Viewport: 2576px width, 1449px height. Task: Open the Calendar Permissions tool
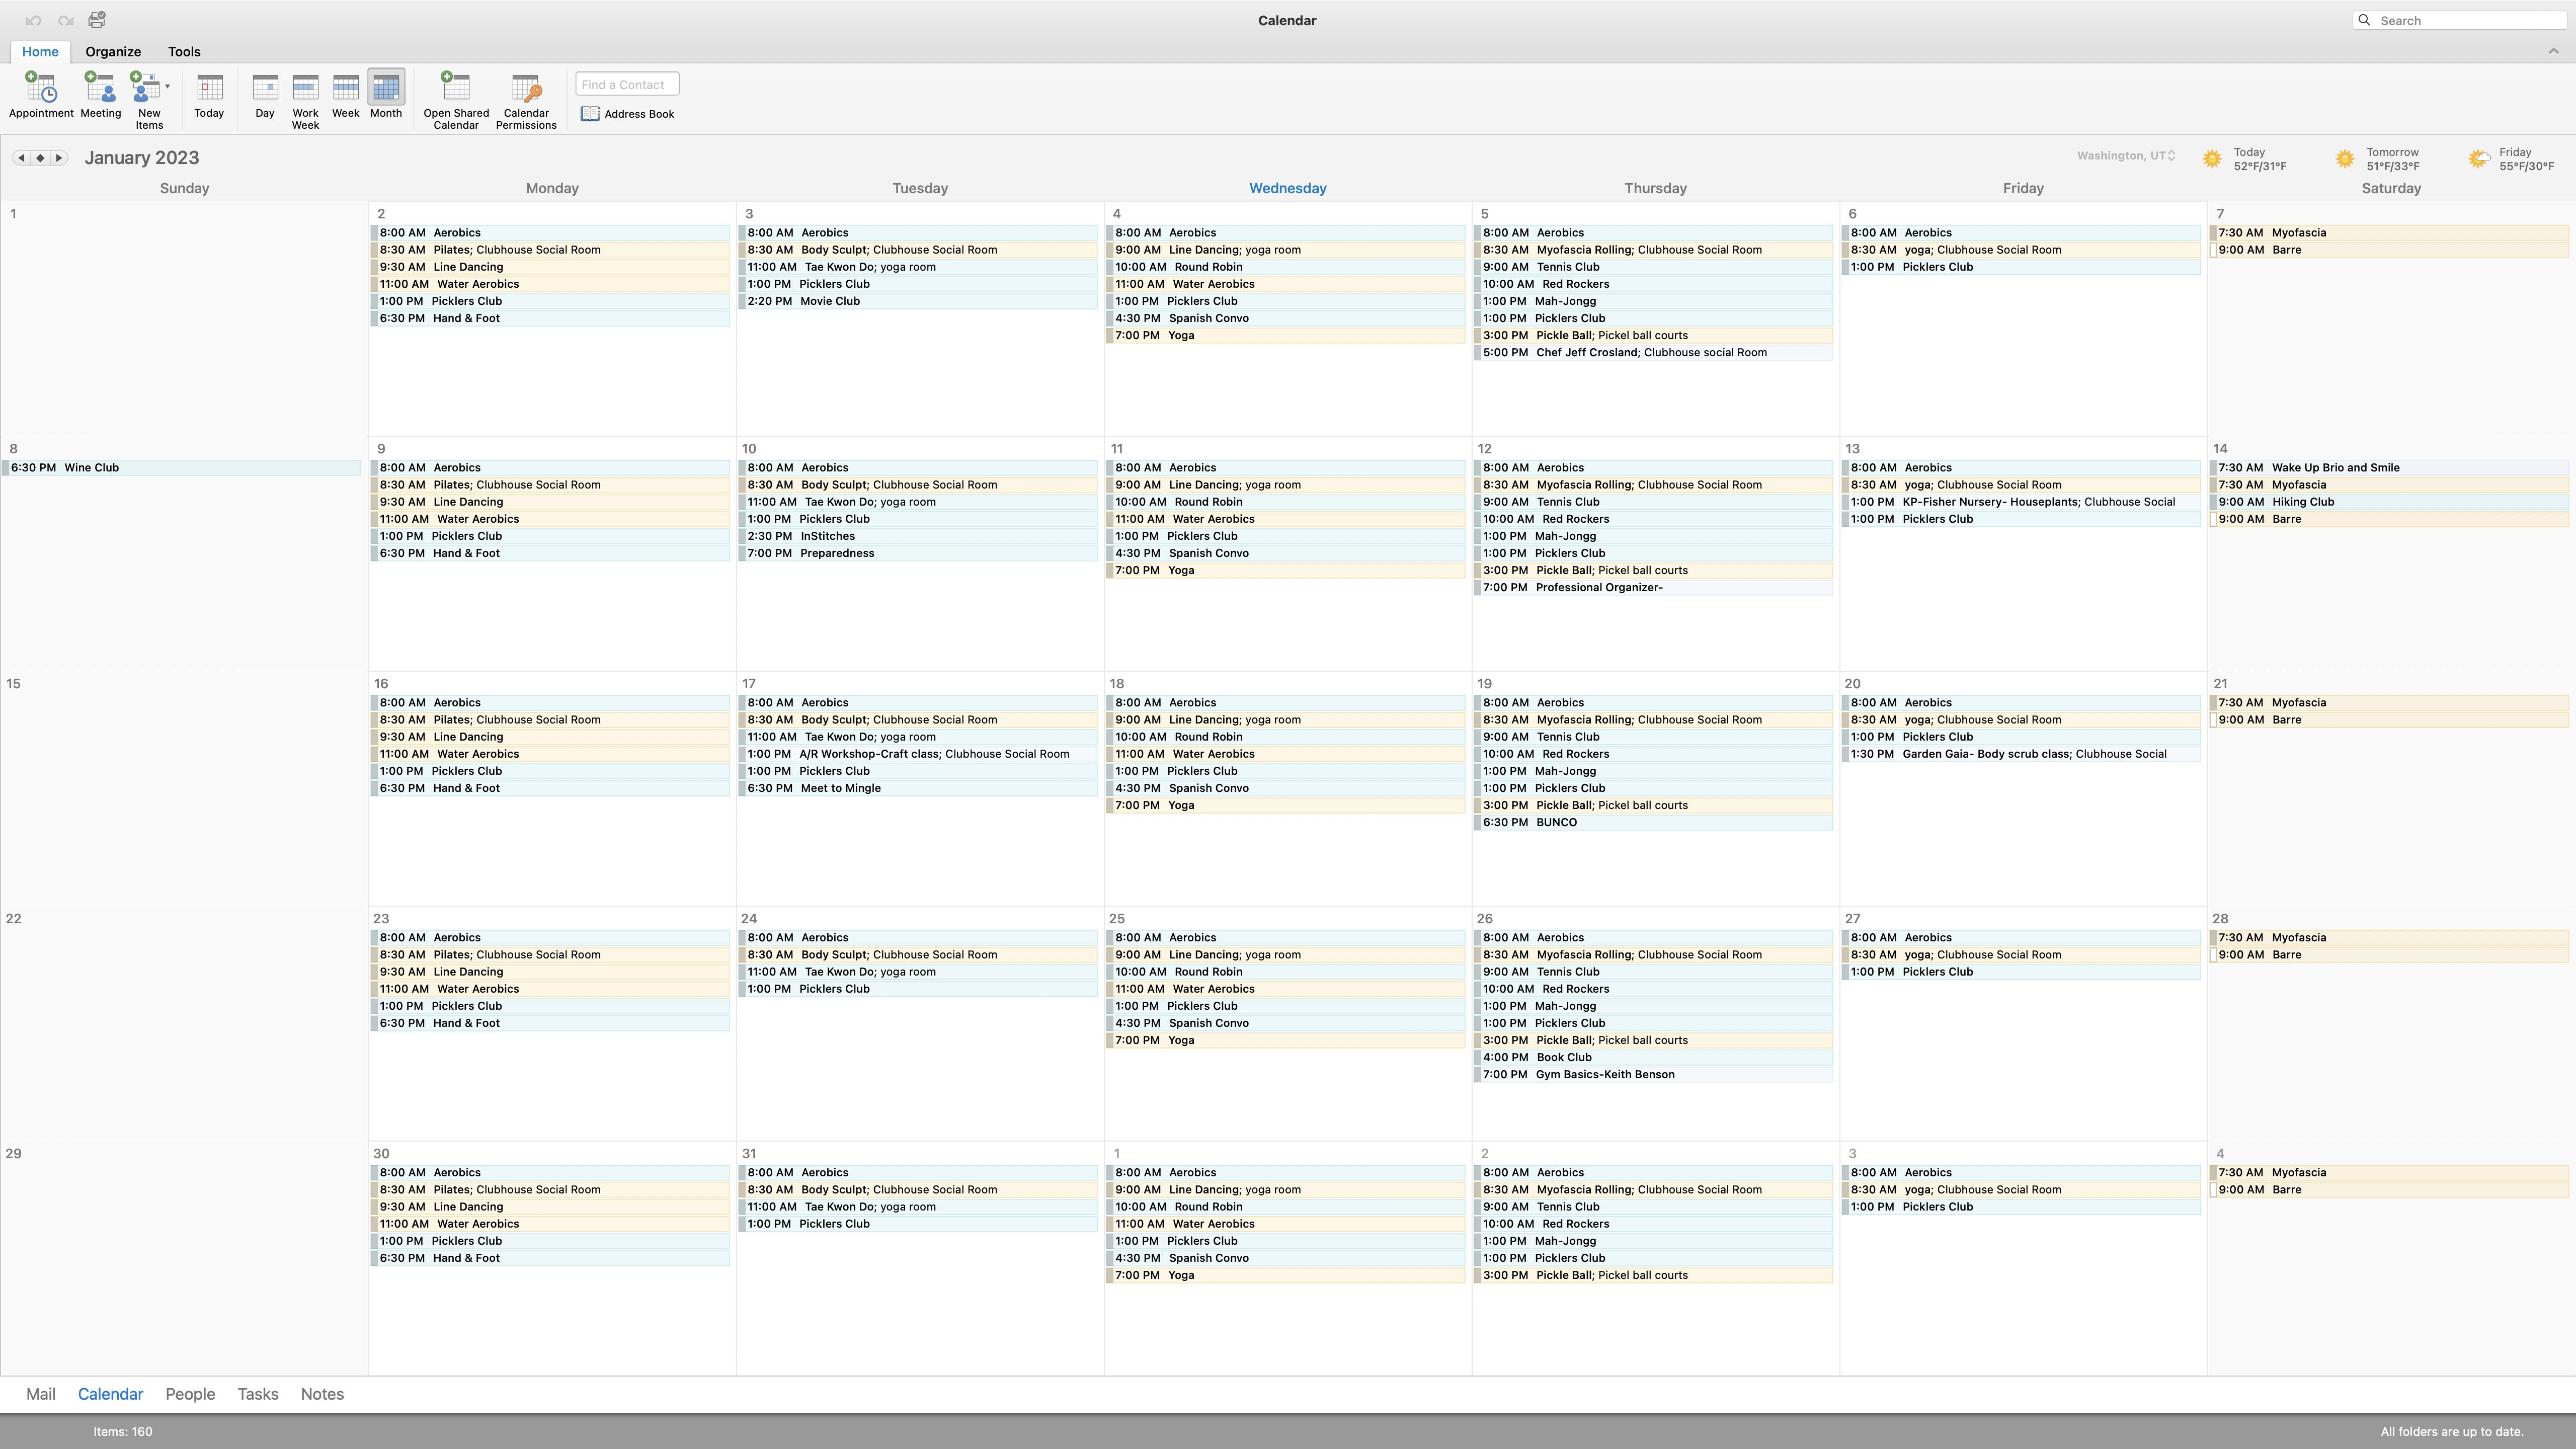click(x=526, y=100)
